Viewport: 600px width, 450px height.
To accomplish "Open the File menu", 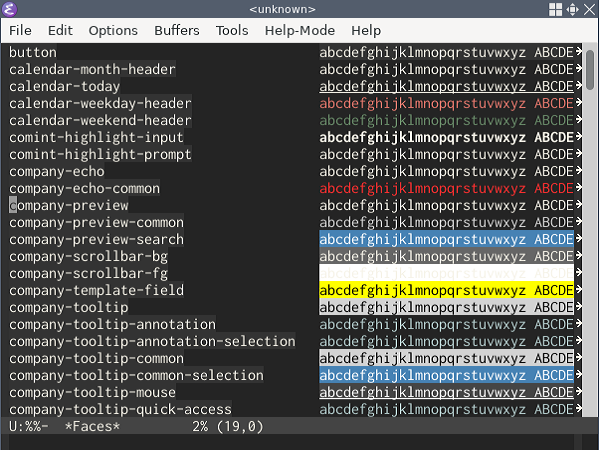I will 20,30.
